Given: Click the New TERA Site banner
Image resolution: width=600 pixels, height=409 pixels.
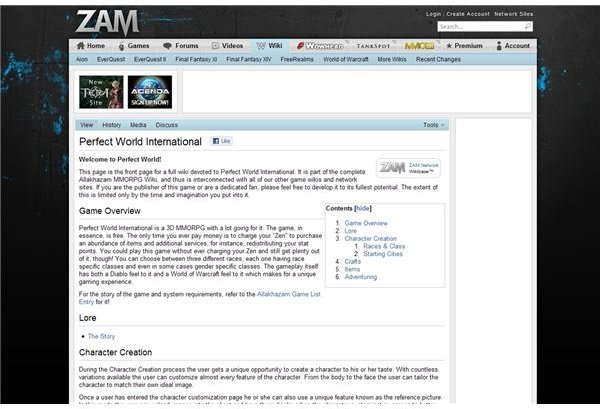Looking at the screenshot, I should (101, 92).
